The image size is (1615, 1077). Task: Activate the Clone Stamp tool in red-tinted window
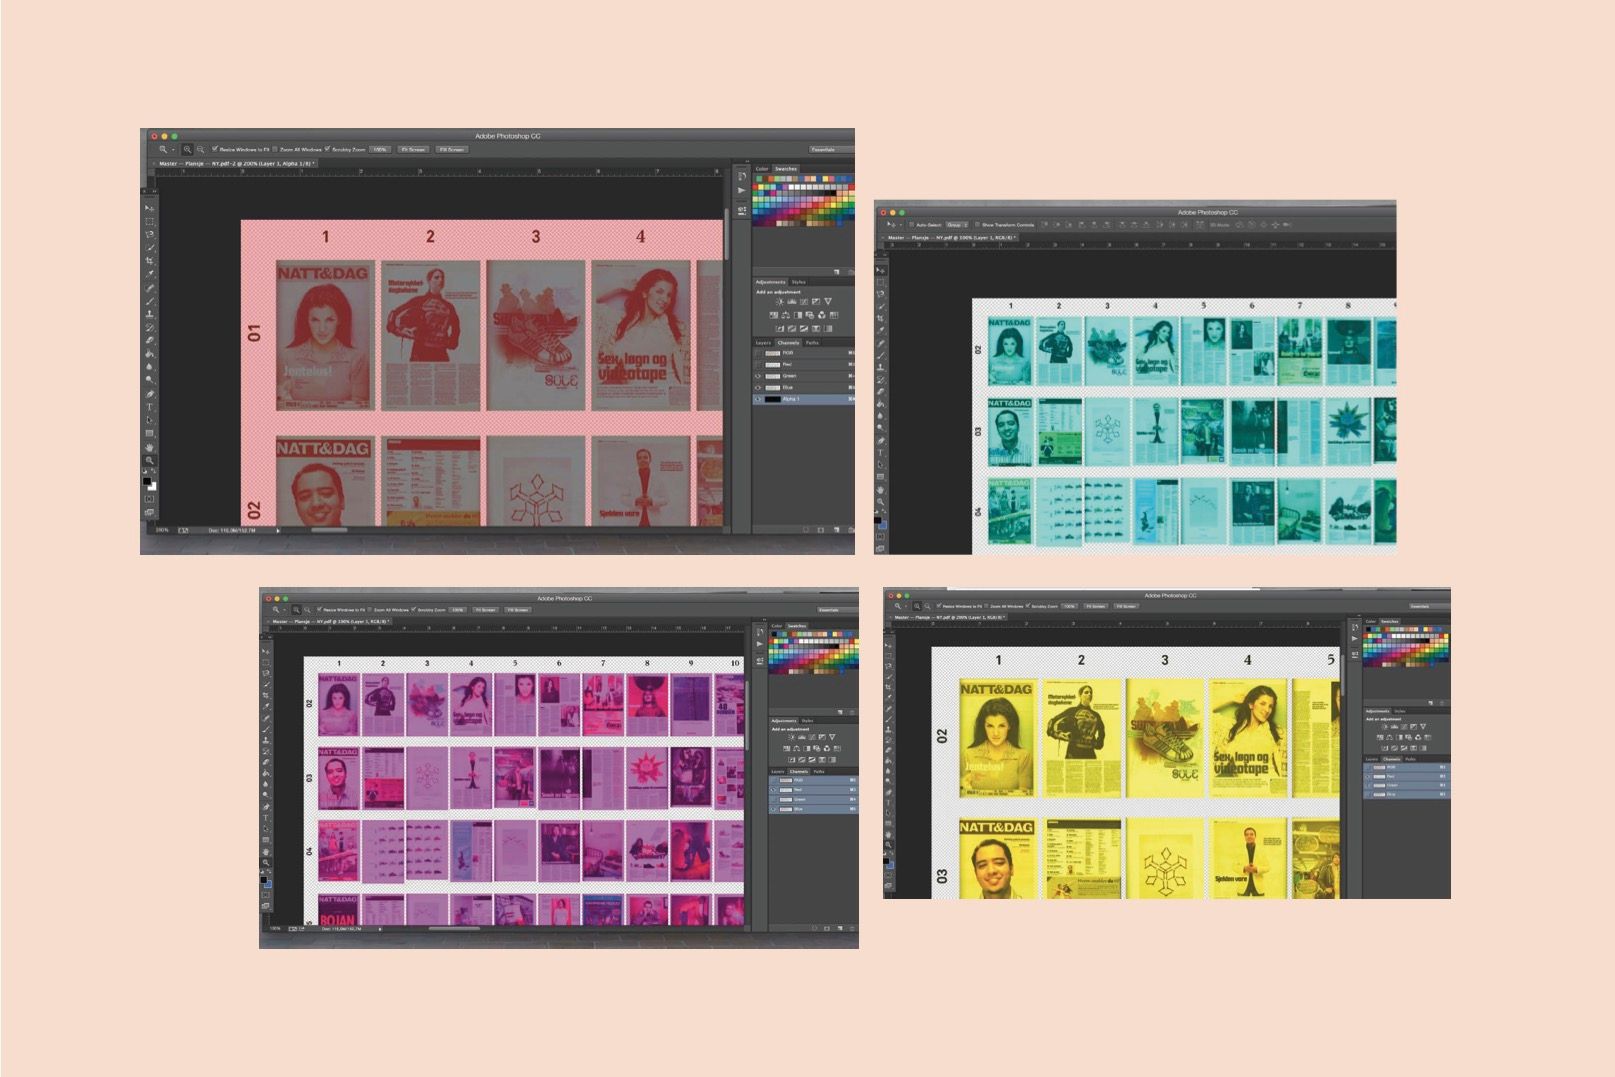point(150,314)
